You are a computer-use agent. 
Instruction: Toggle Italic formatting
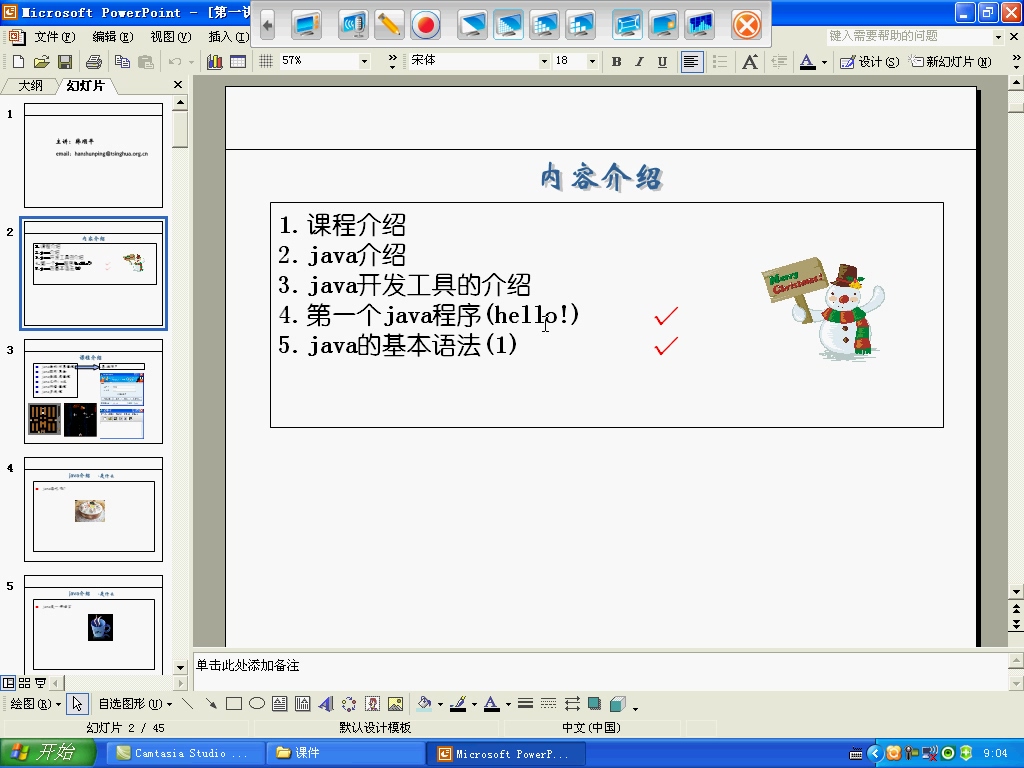tap(639, 61)
